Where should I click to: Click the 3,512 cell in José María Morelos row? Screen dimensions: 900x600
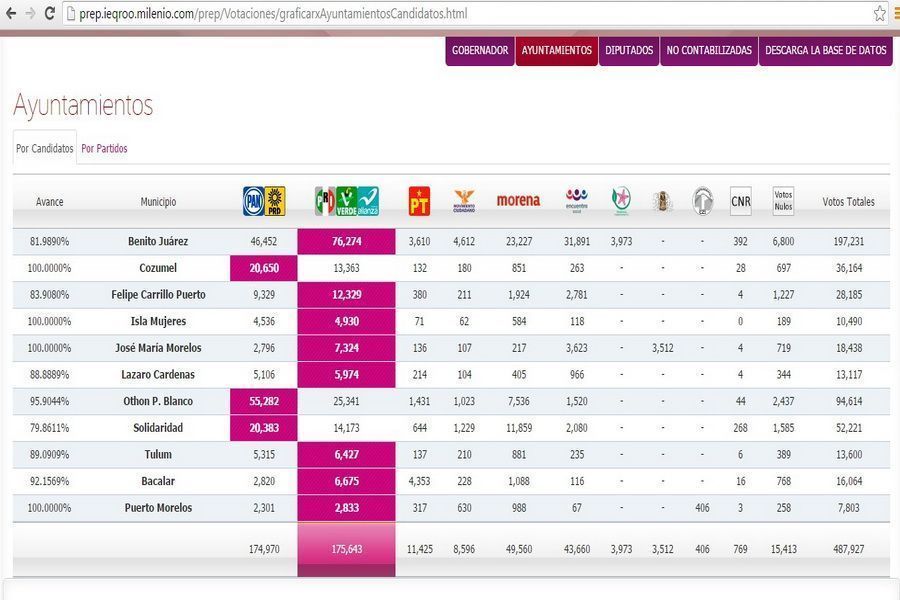click(x=662, y=348)
